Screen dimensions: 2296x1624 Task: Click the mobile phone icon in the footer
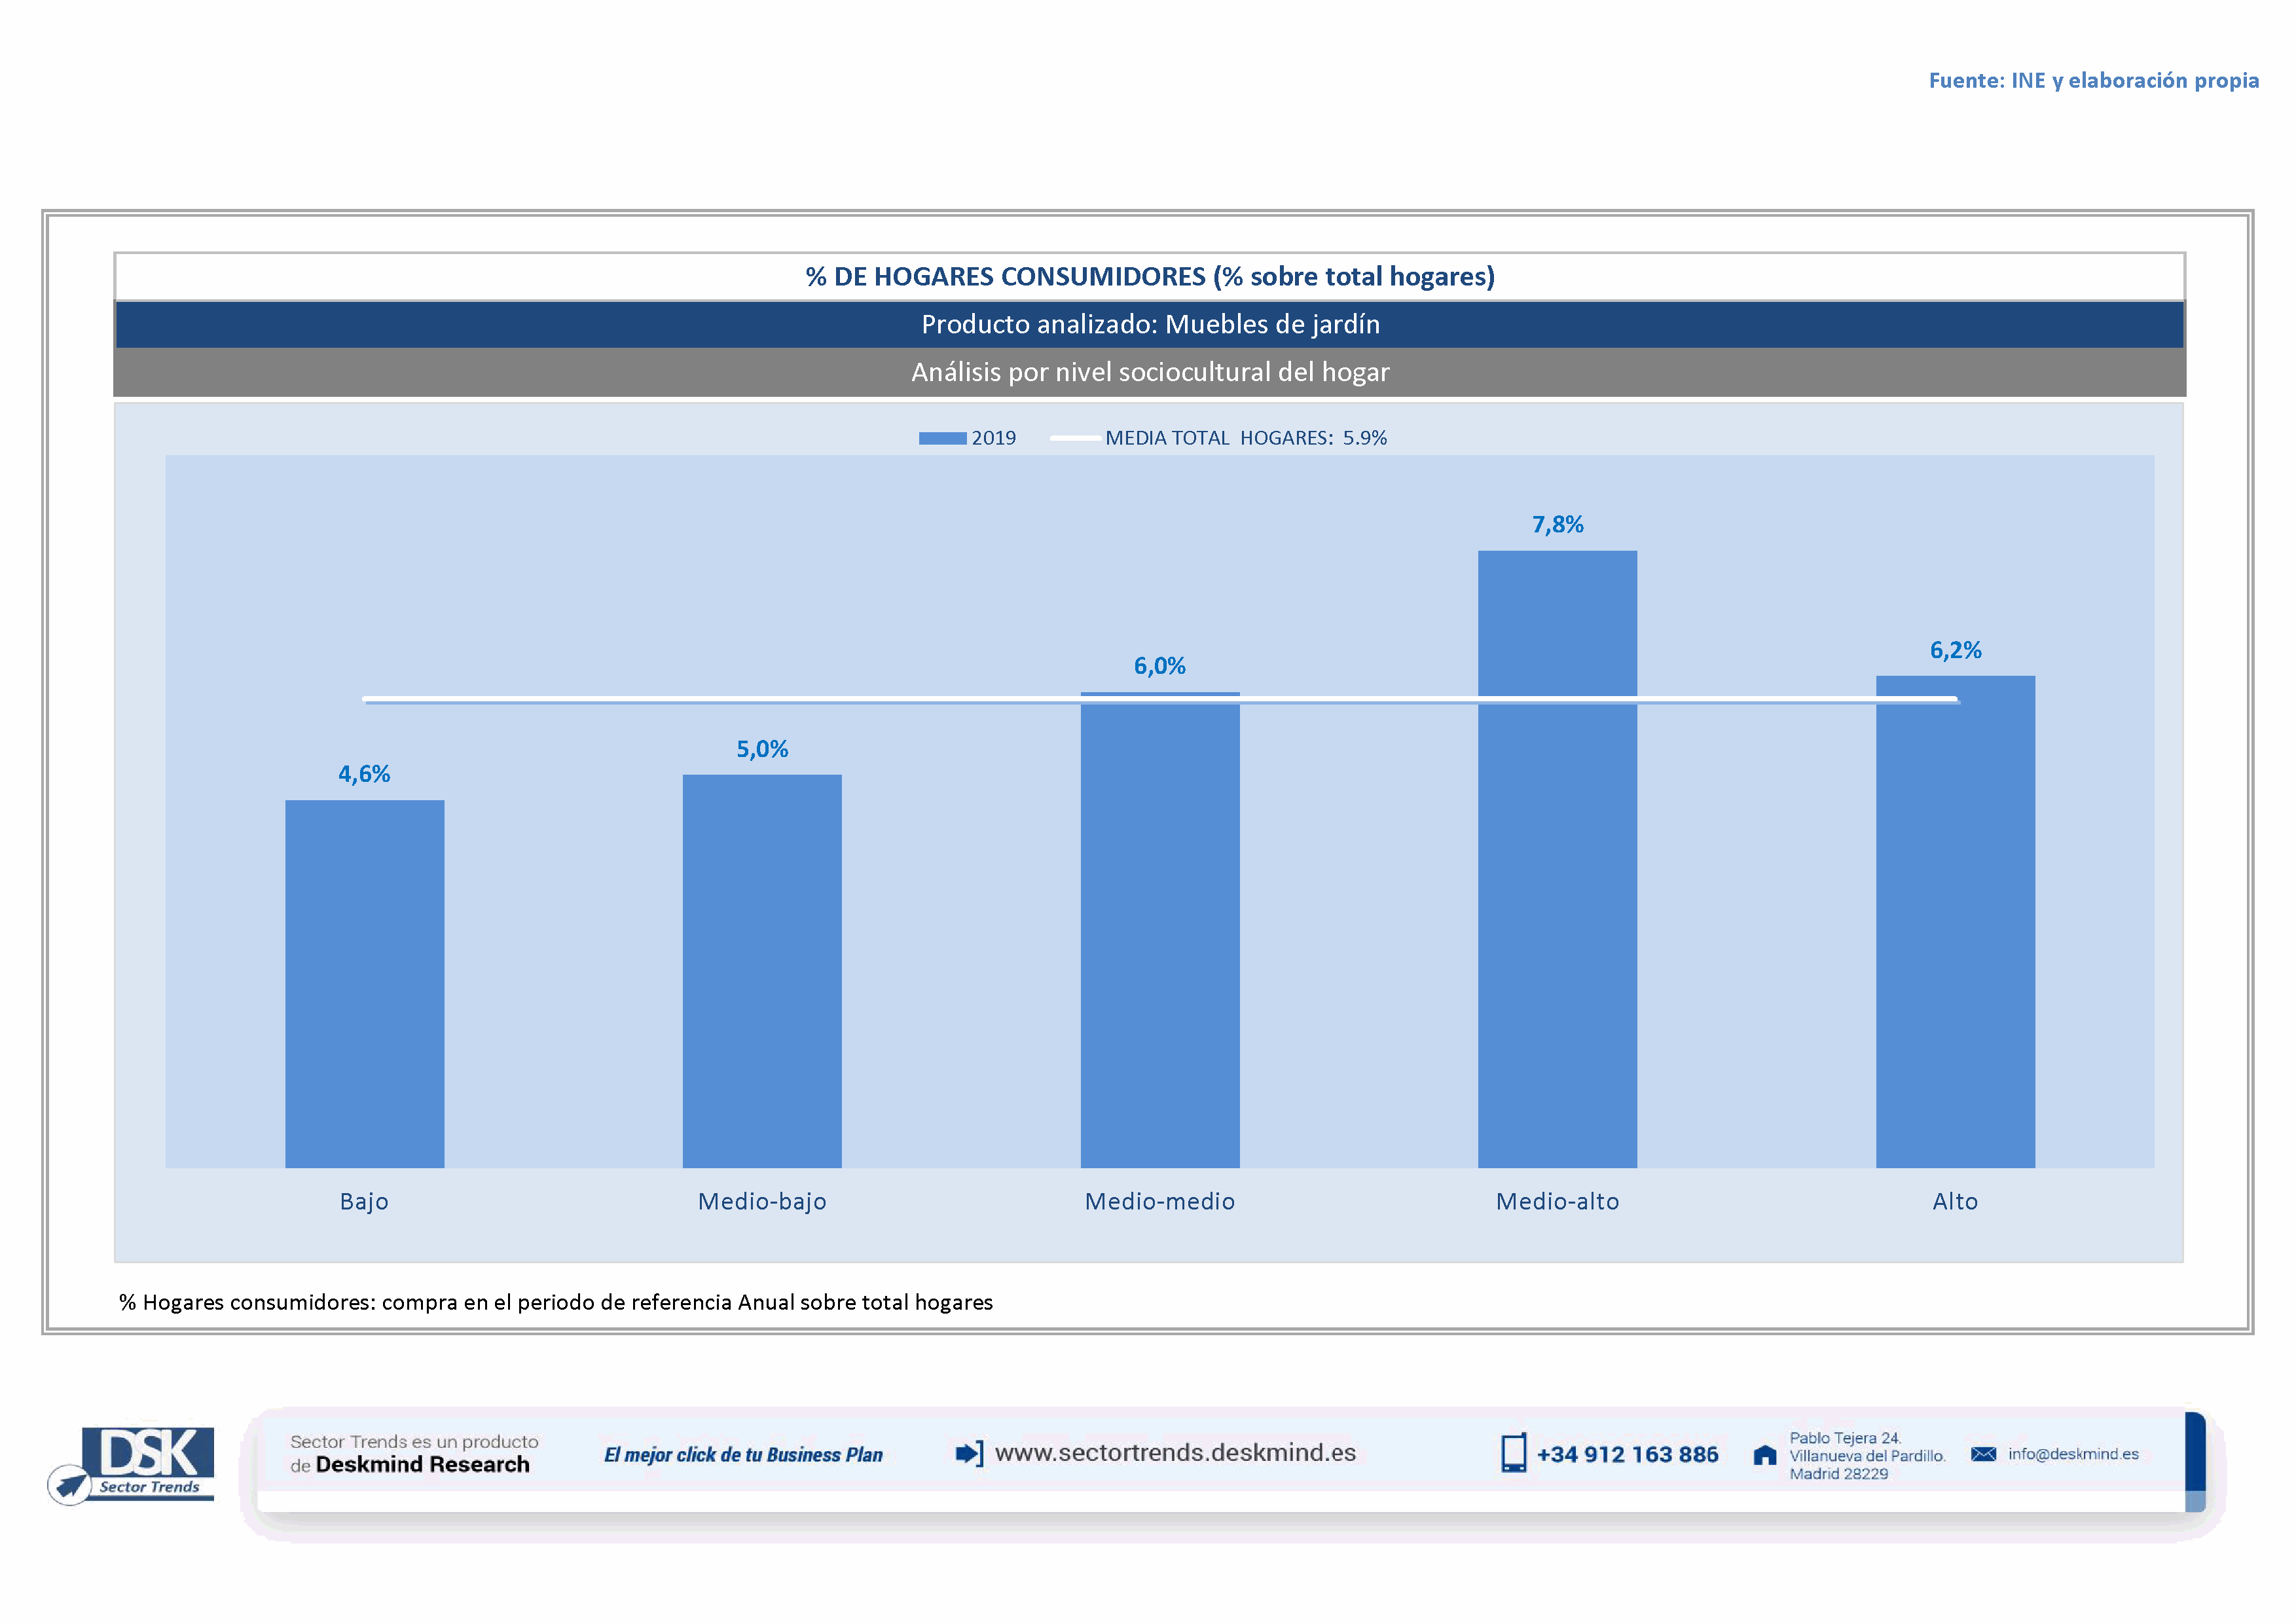pyautogui.click(x=1513, y=1453)
